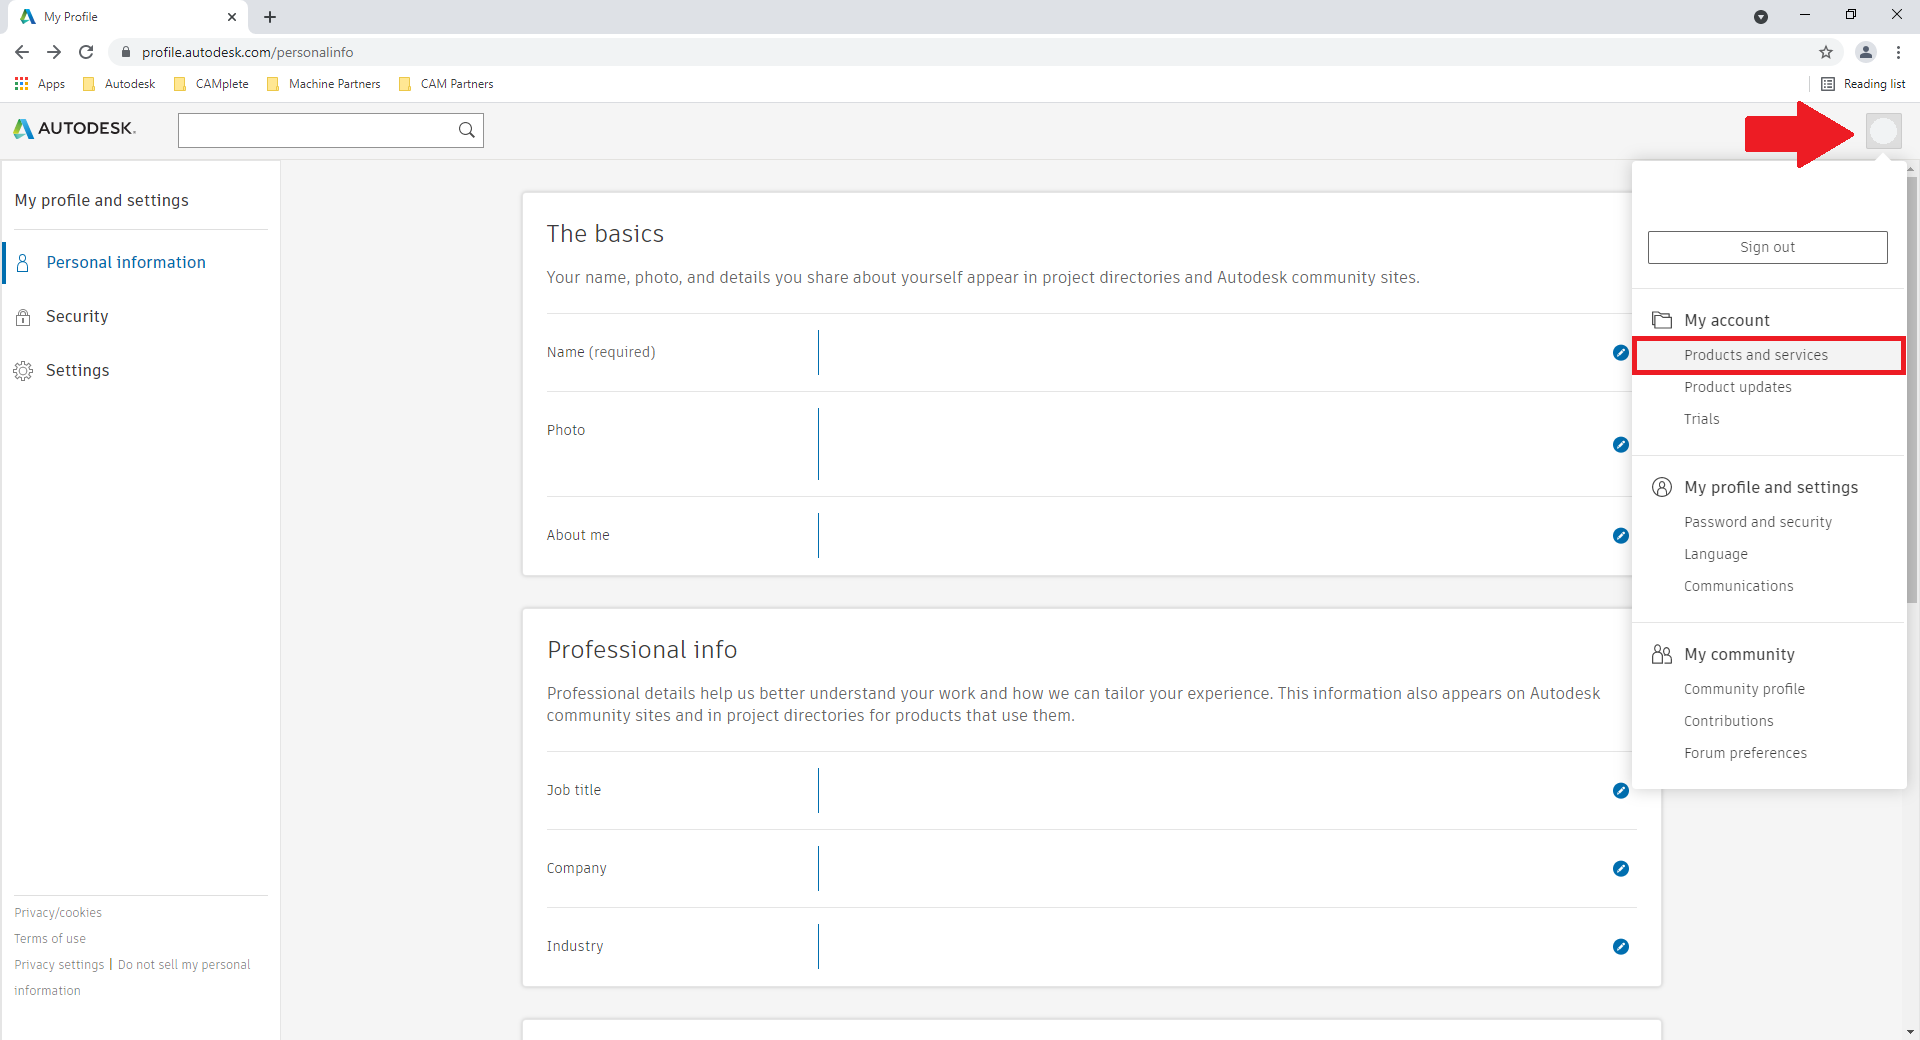Edit the About me field pencil icon
The image size is (1920, 1040).
click(1620, 536)
